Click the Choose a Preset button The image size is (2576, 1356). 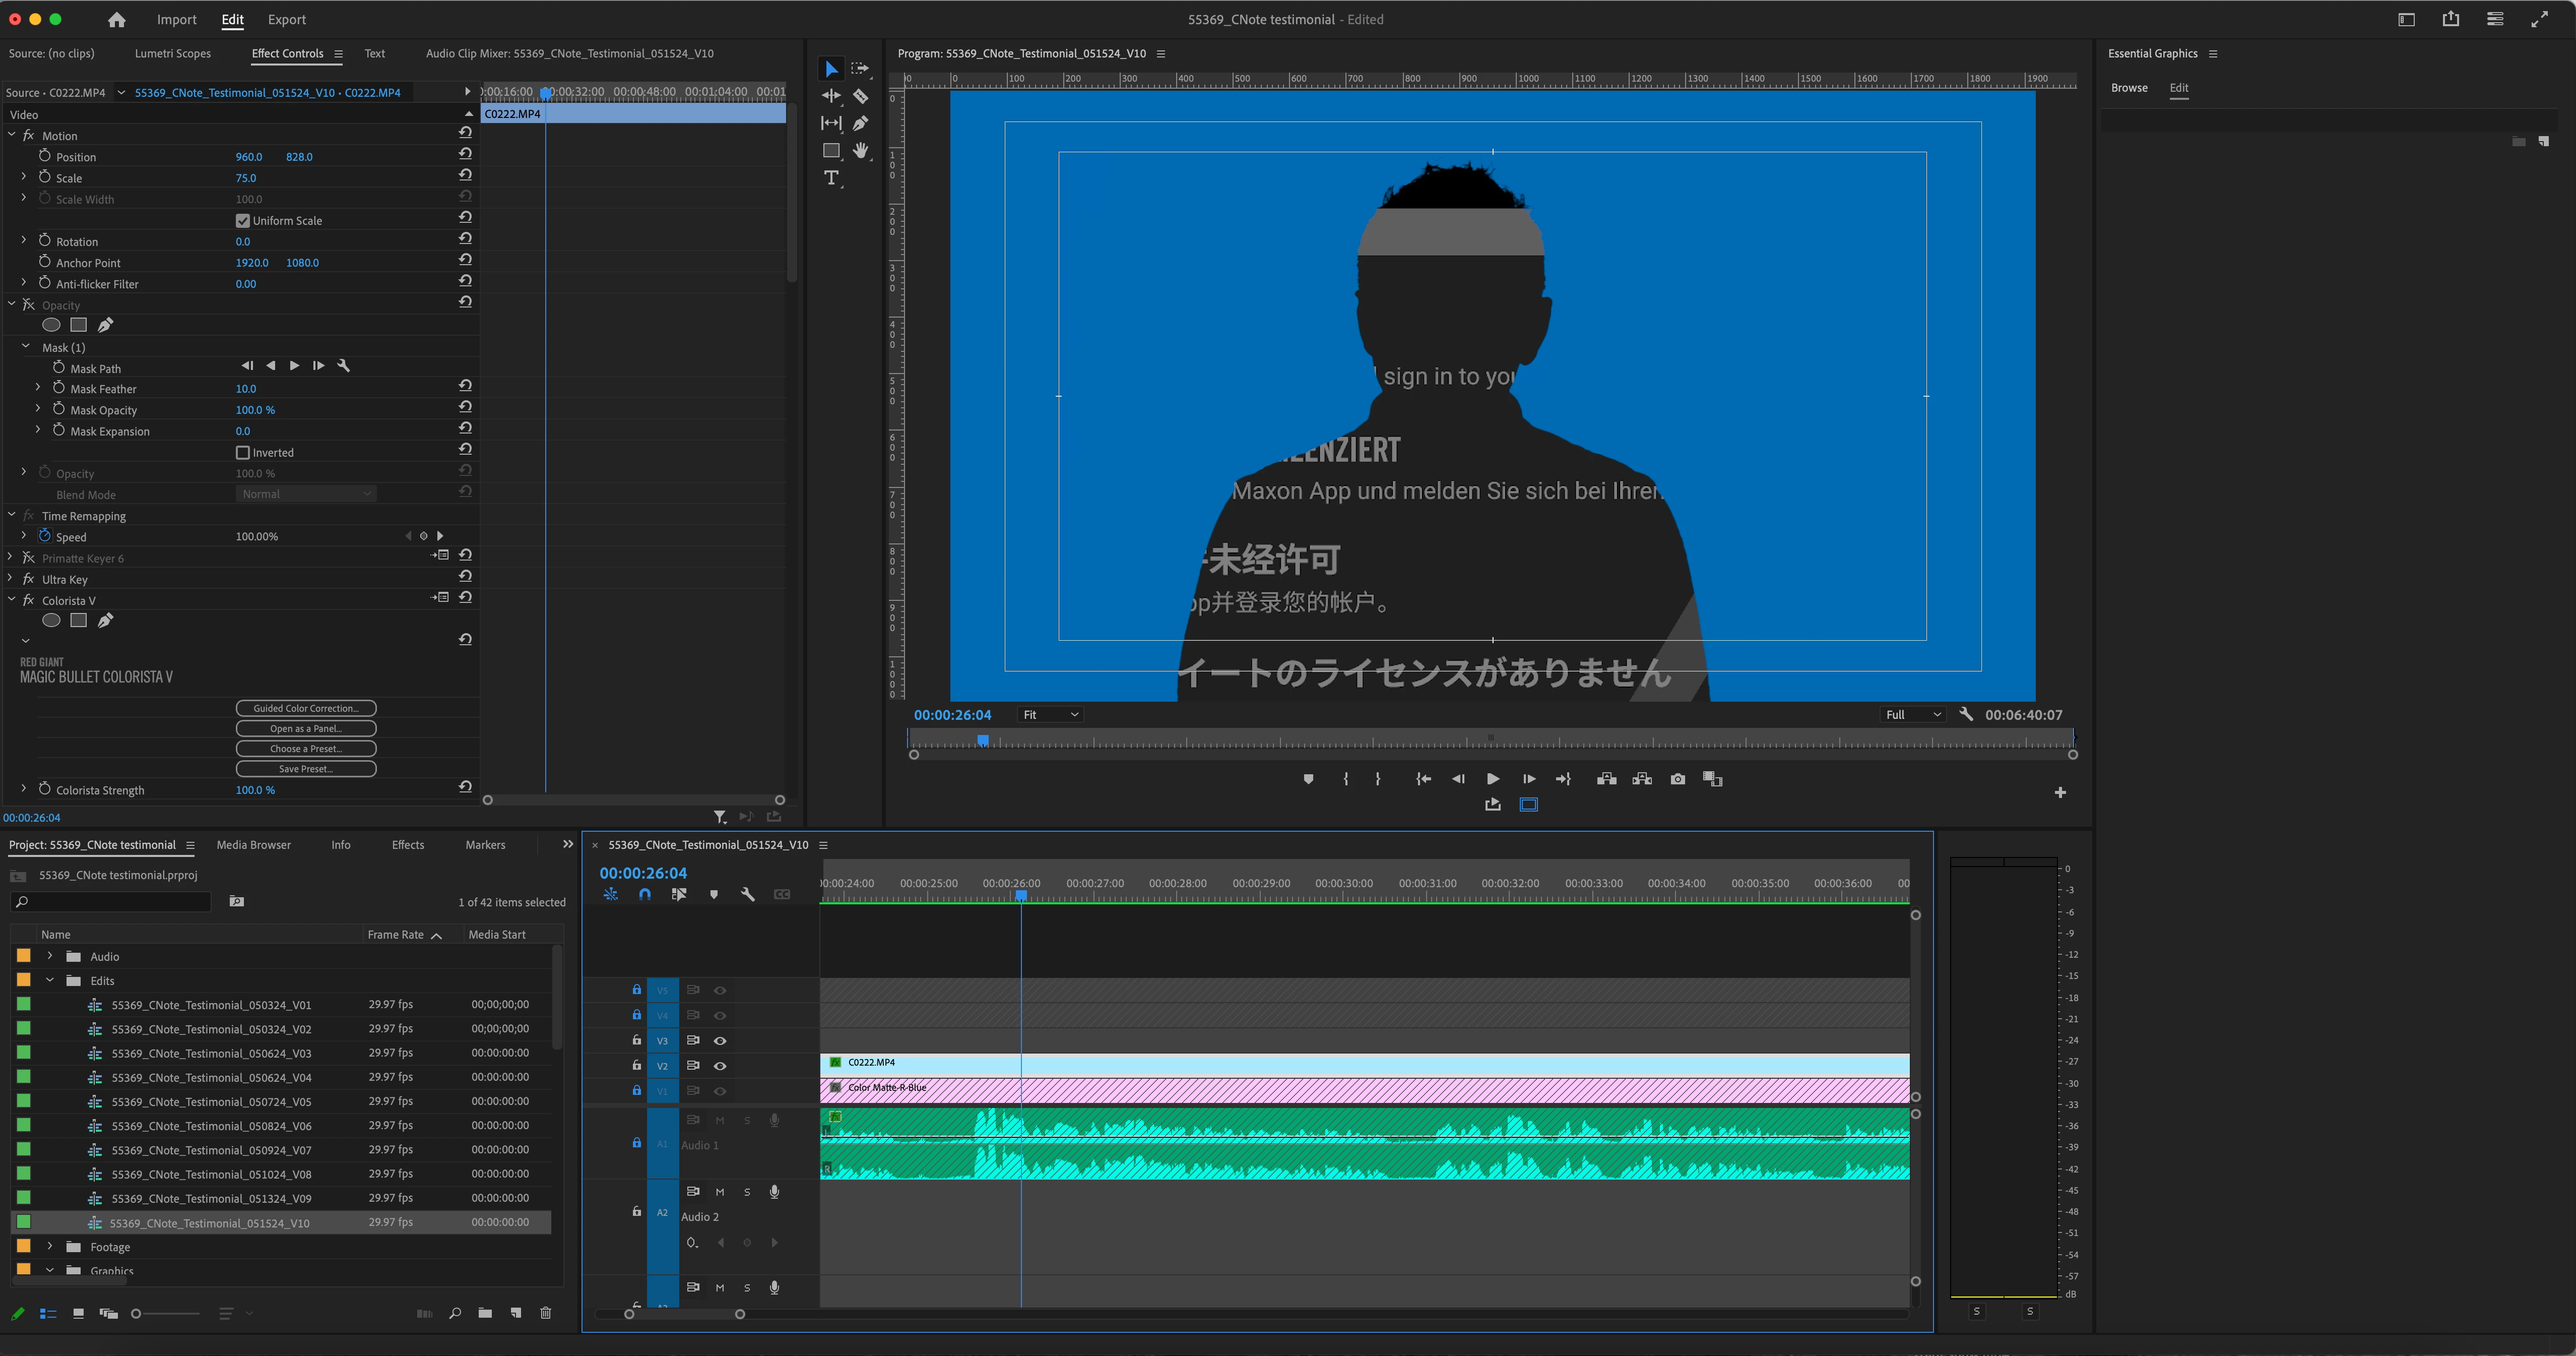coord(306,749)
